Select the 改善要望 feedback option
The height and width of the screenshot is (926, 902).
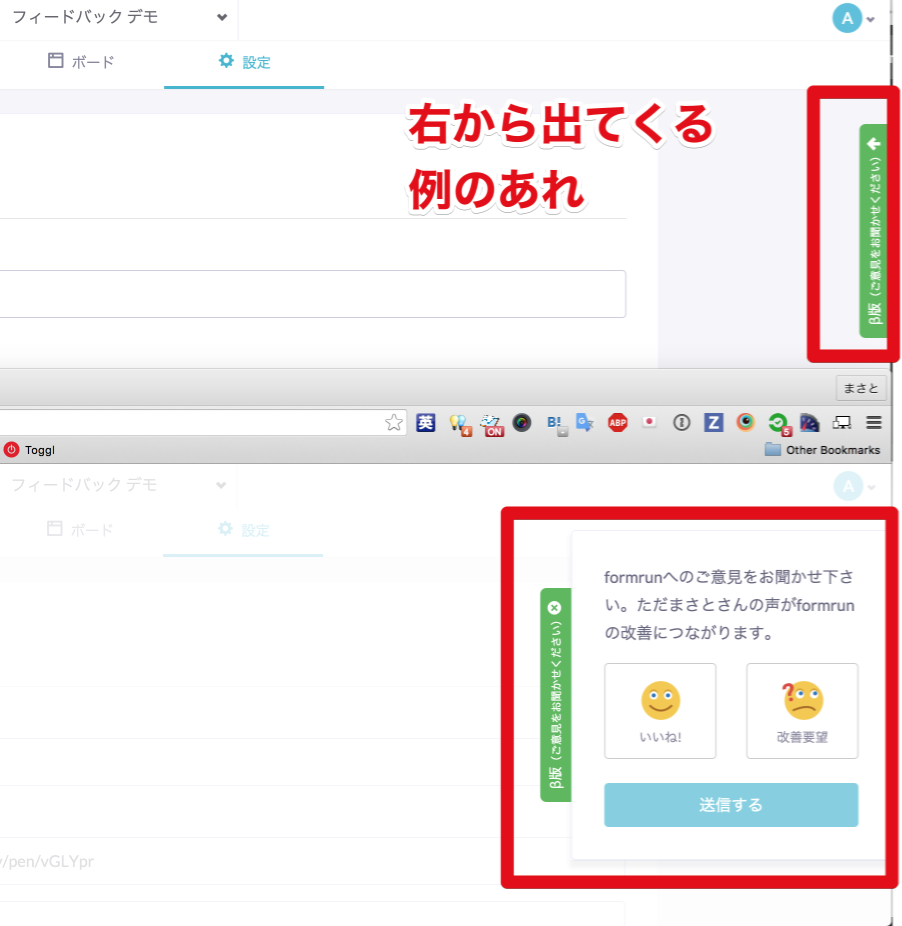(801, 710)
